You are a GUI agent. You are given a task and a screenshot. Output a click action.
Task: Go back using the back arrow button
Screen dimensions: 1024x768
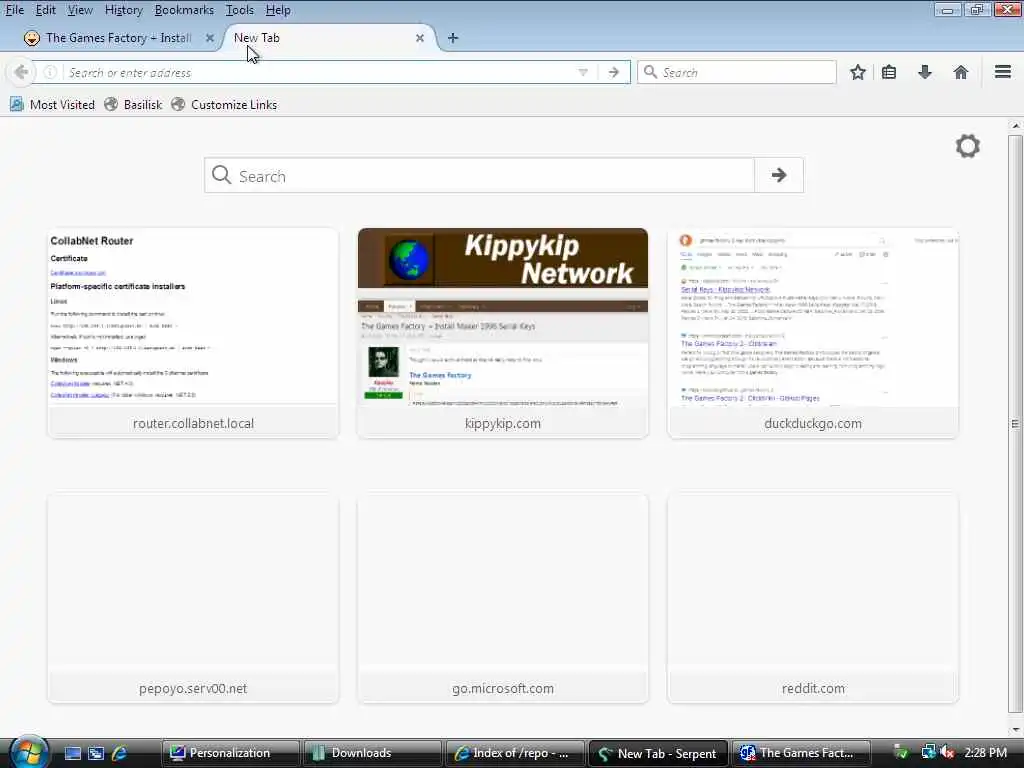pyautogui.click(x=21, y=72)
